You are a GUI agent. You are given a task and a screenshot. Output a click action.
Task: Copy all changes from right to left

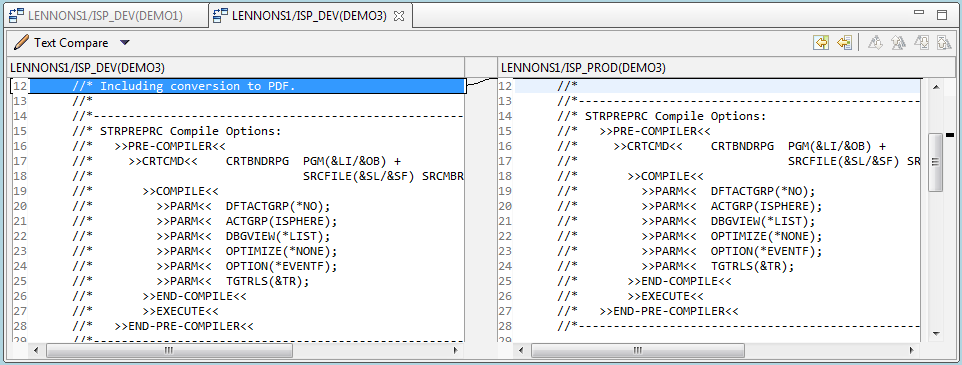click(x=821, y=42)
